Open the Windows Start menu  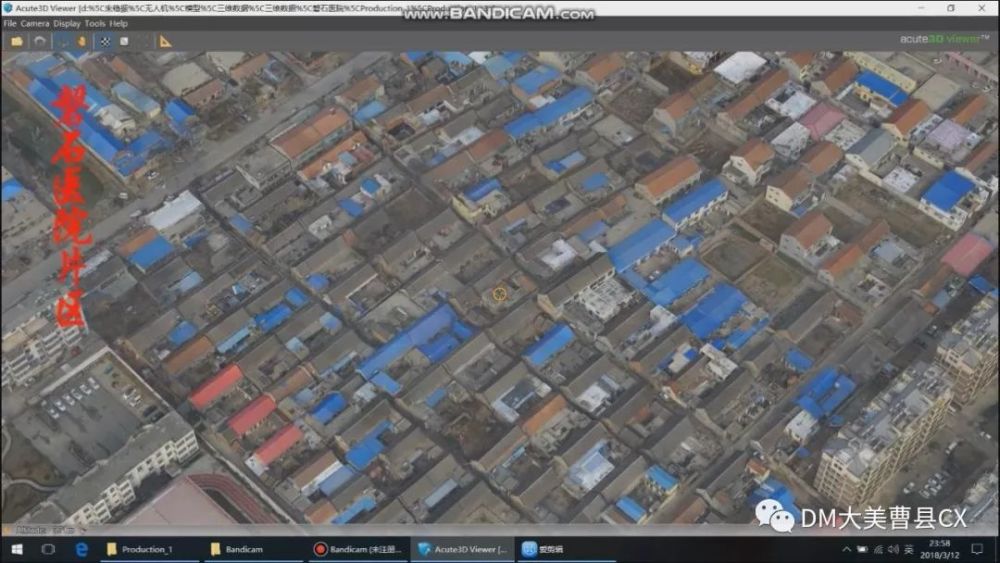click(17, 549)
